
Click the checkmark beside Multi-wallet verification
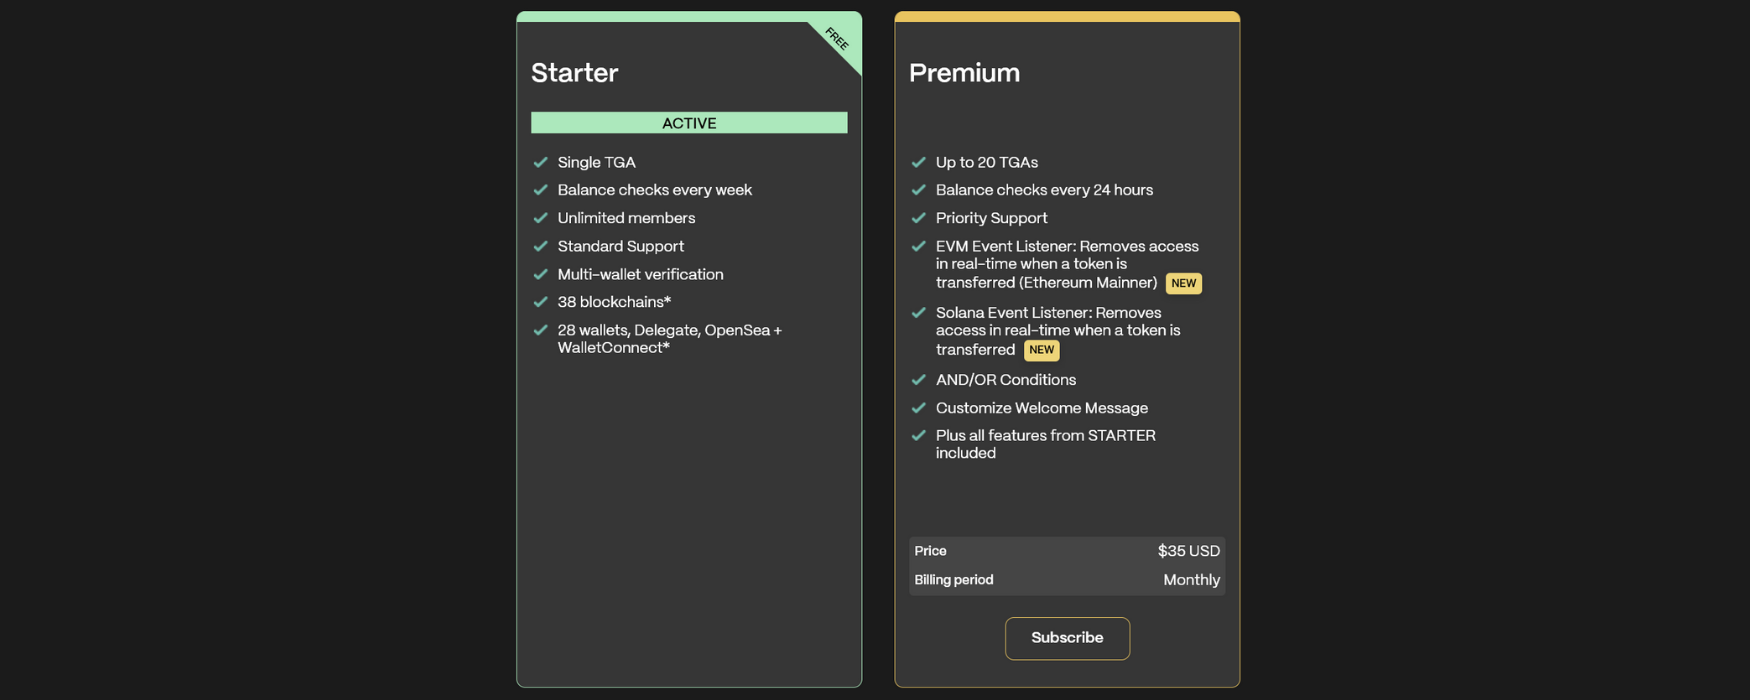click(540, 274)
